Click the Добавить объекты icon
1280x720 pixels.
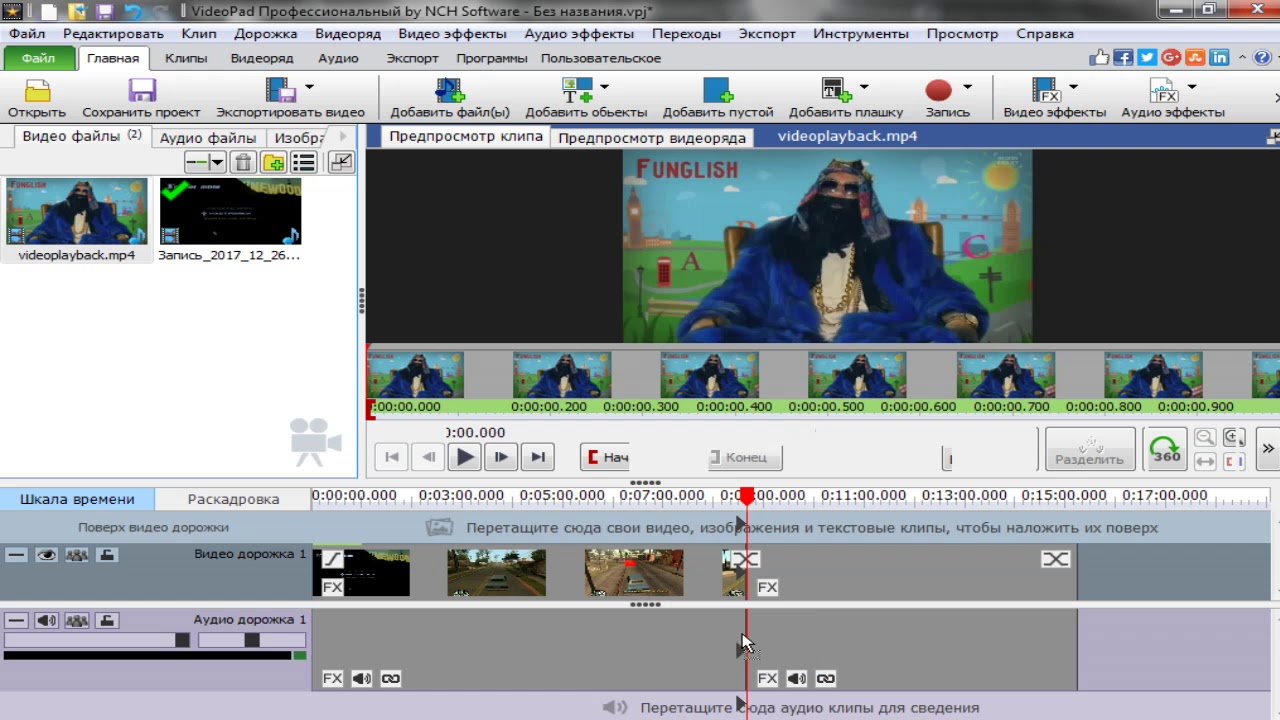(x=577, y=91)
